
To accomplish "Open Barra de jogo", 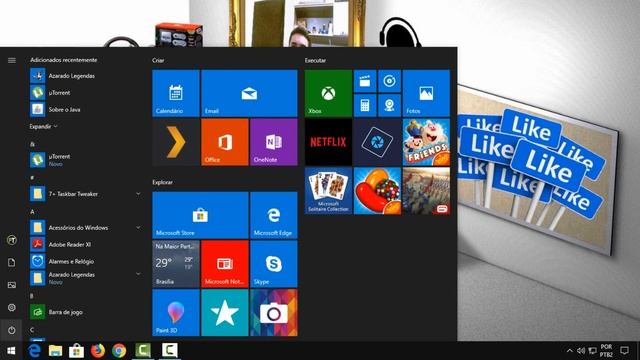I will point(86,312).
